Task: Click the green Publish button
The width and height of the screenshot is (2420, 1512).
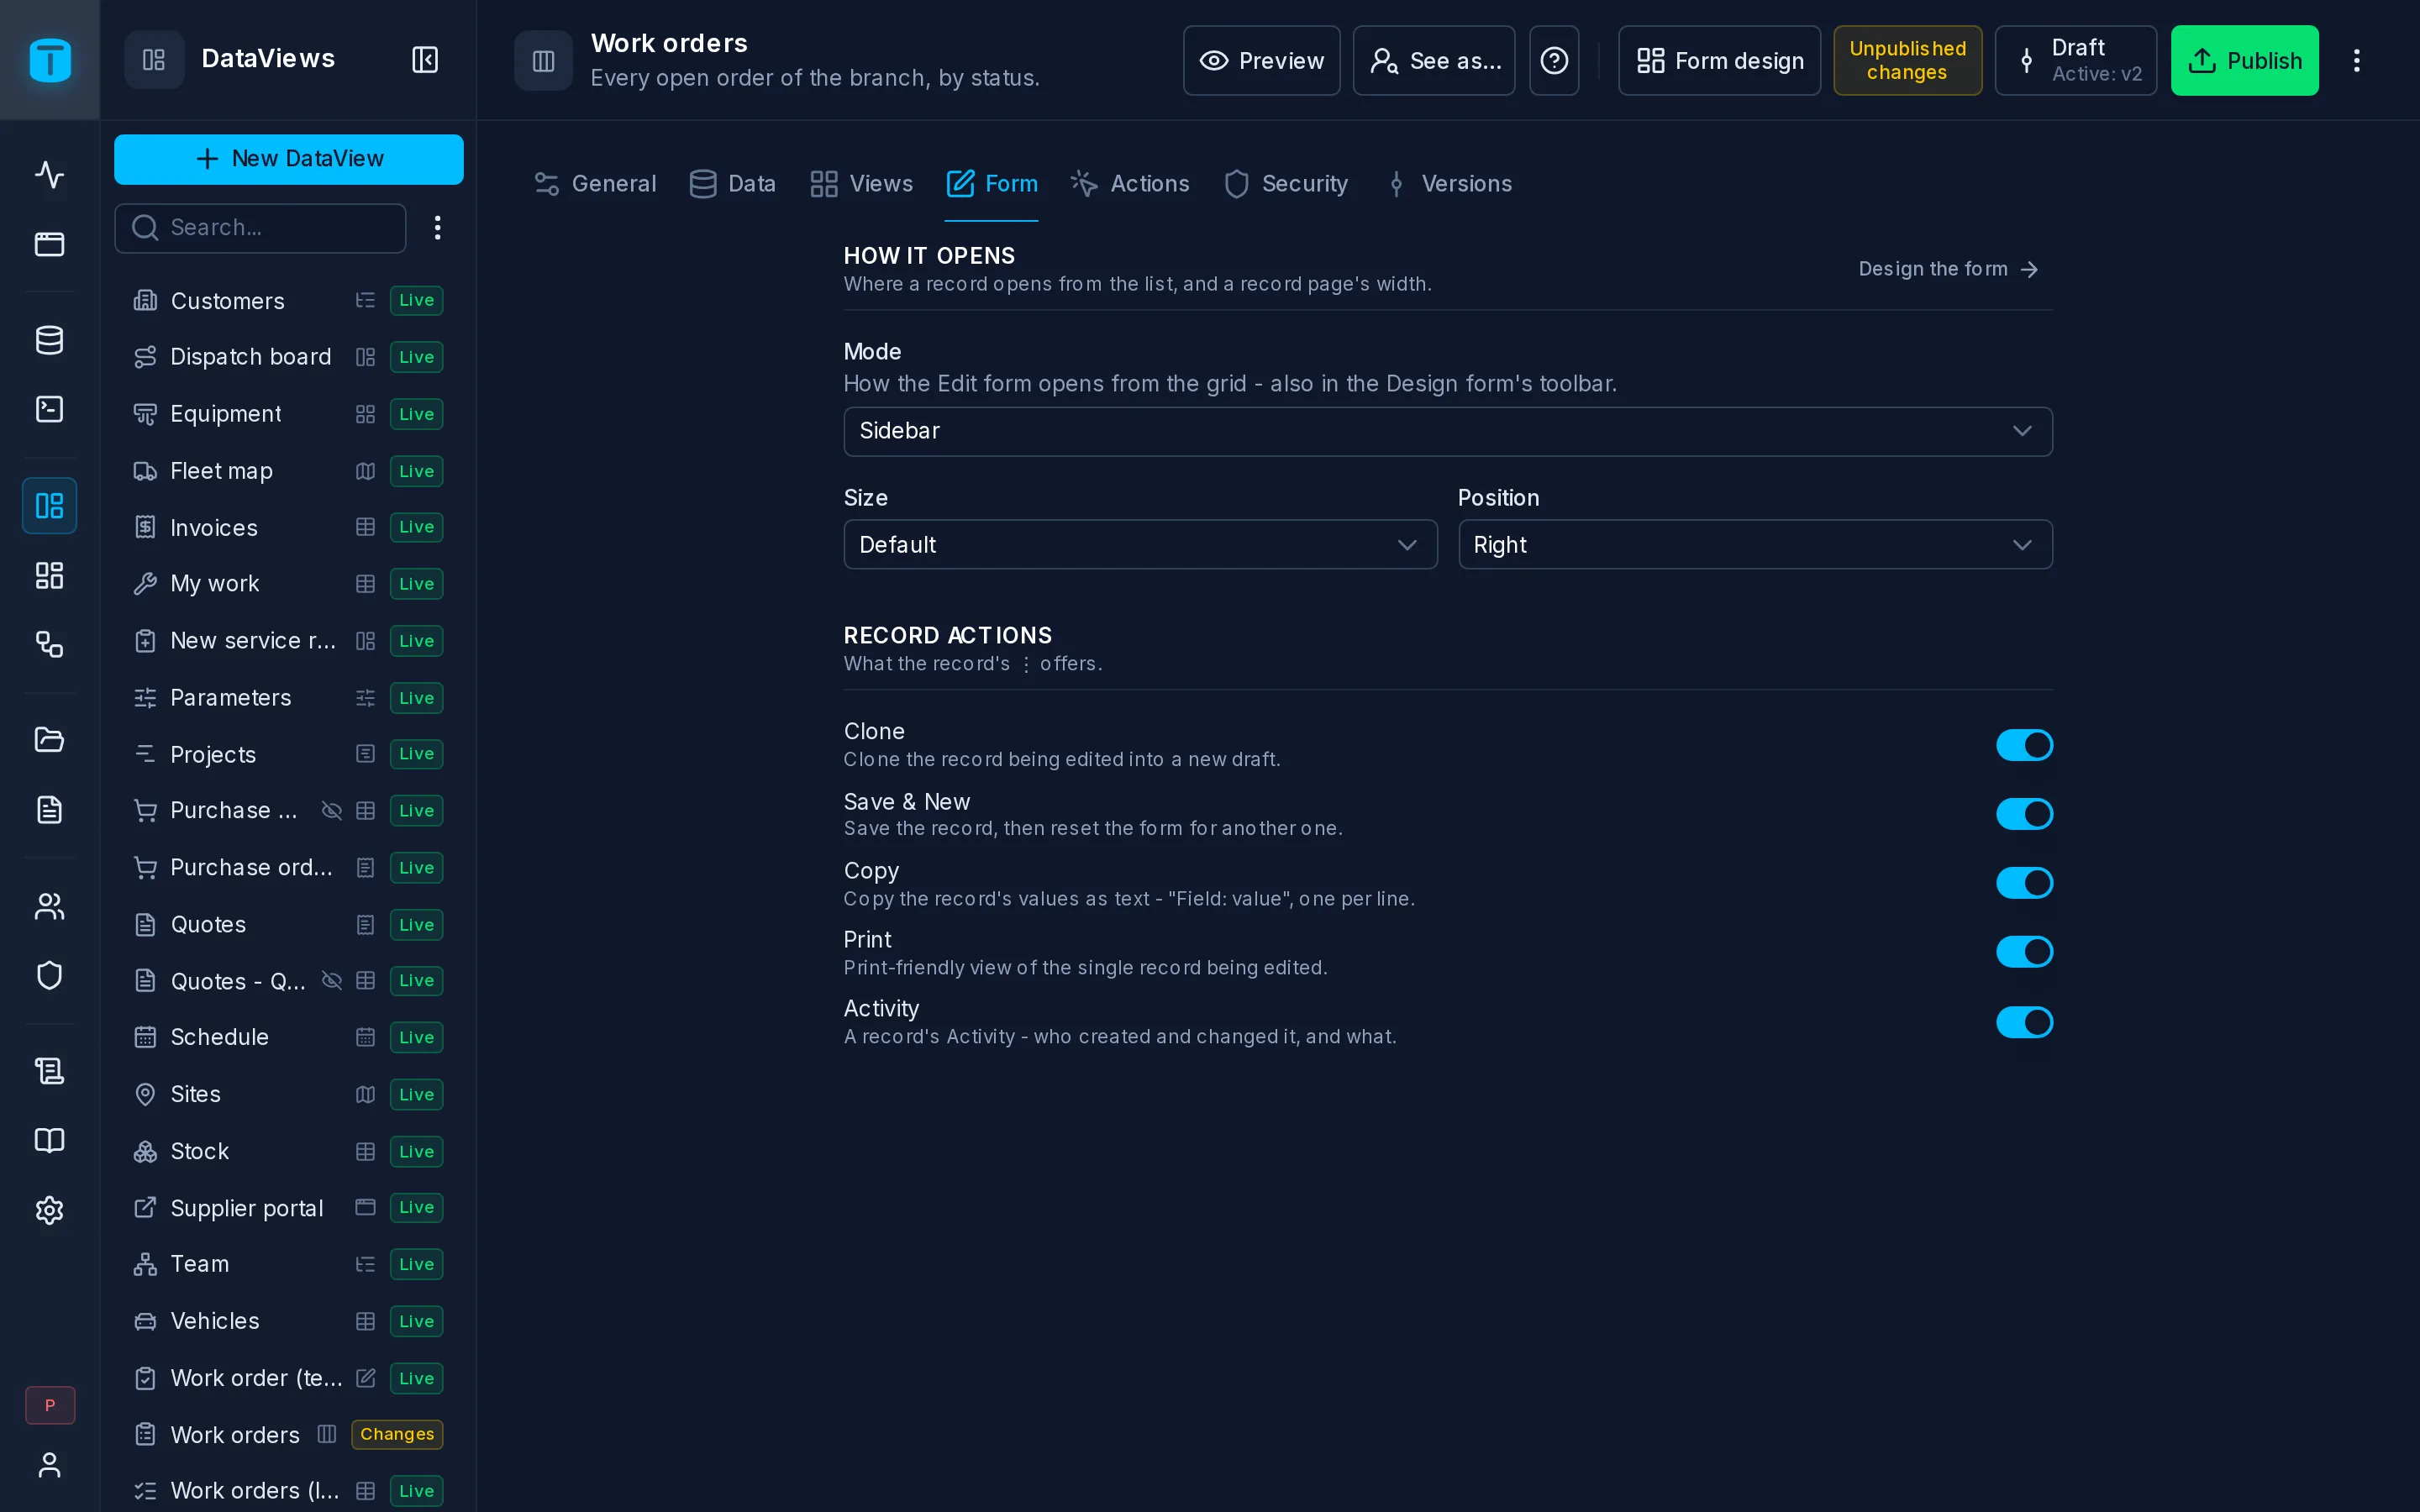Action: point(2244,61)
